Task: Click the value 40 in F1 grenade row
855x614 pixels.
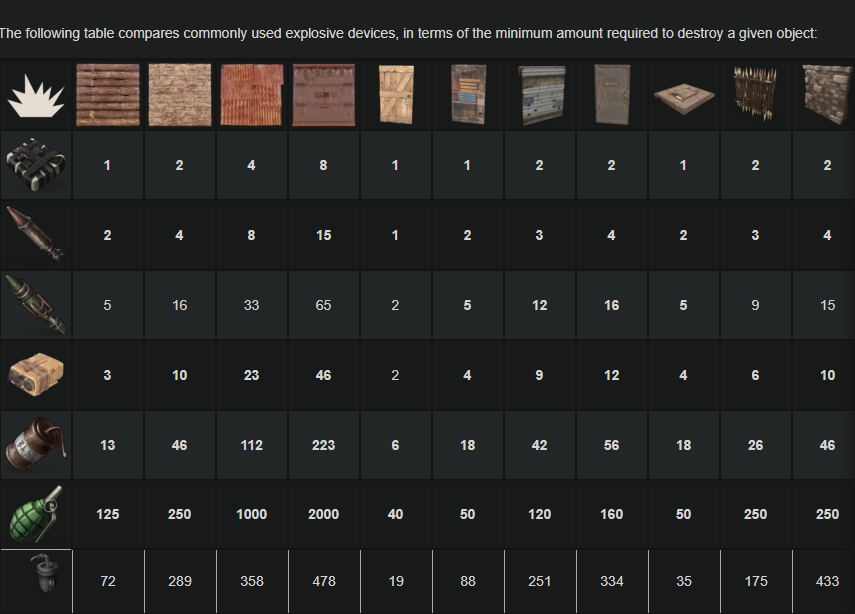Action: pyautogui.click(x=395, y=514)
